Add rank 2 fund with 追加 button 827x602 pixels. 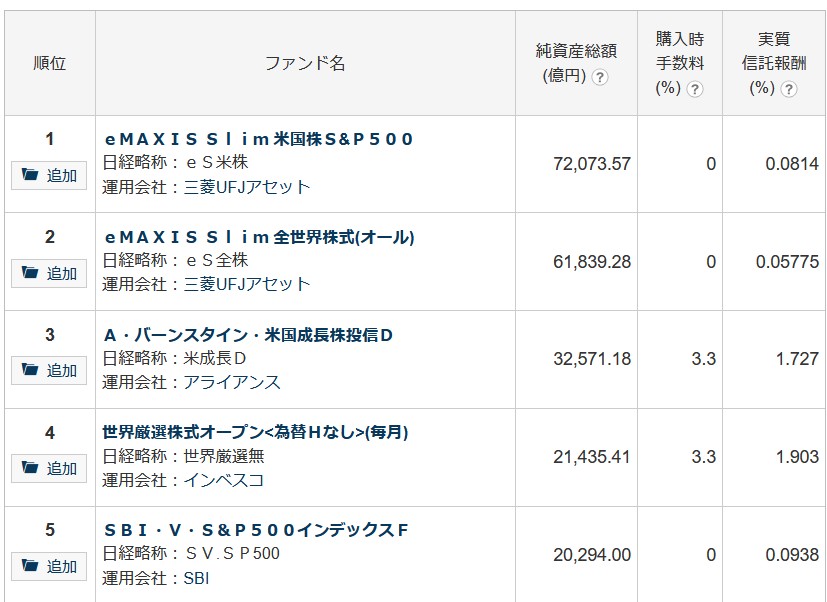(x=49, y=273)
